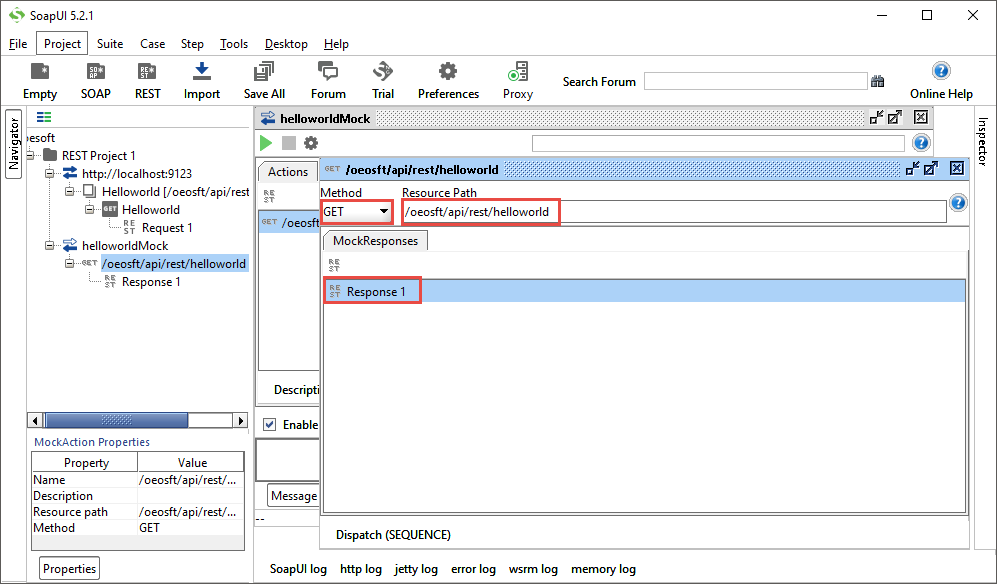Click the binoculars search forum icon
Screen dimensions: 997x584
click(877, 81)
